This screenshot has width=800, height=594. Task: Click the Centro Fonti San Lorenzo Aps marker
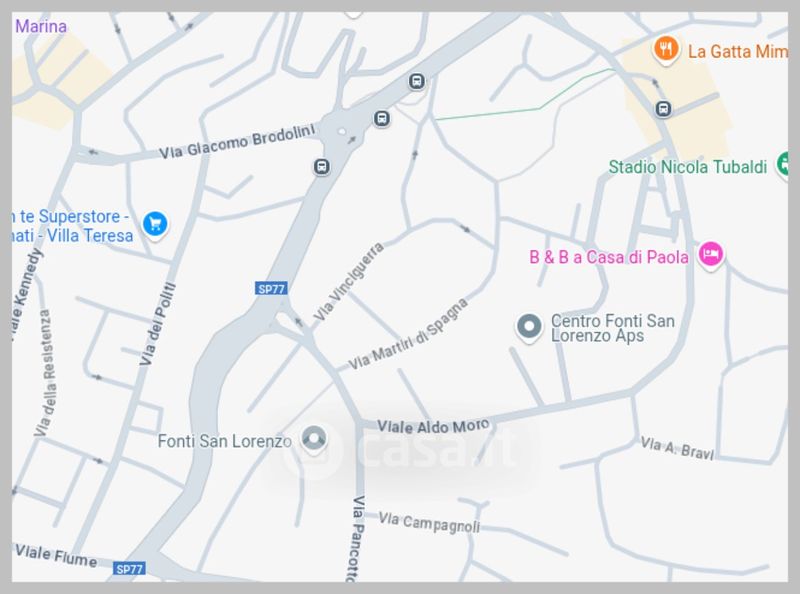pyautogui.click(x=529, y=326)
